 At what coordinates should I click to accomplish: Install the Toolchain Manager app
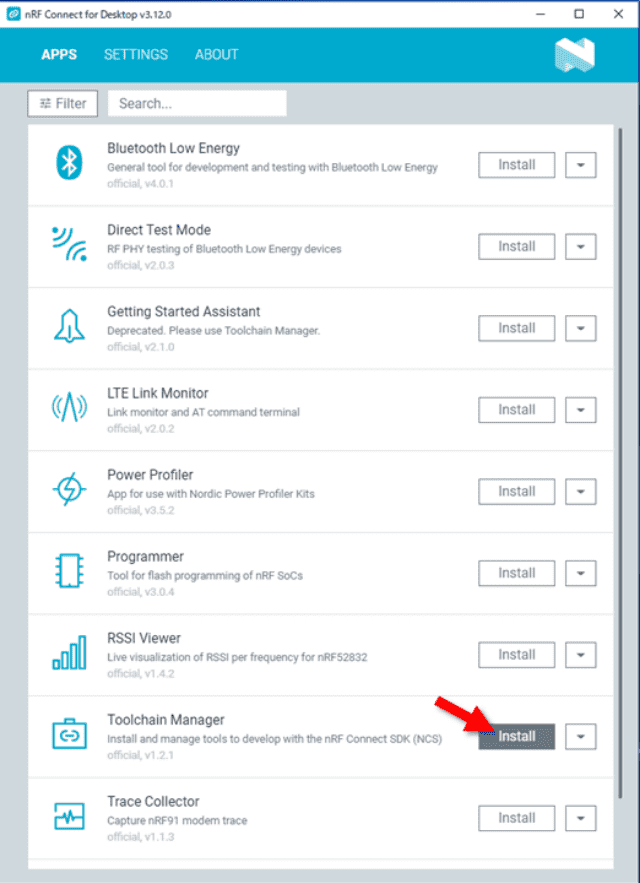point(517,736)
